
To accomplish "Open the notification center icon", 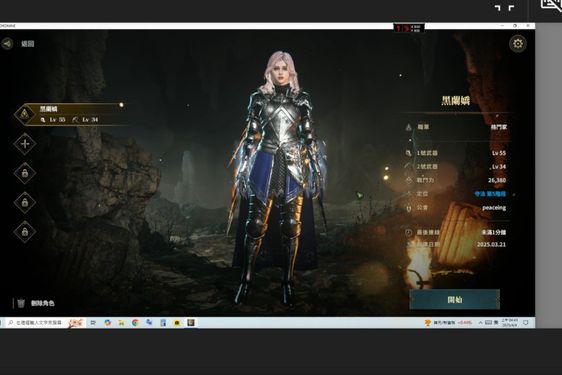I will tap(525, 323).
